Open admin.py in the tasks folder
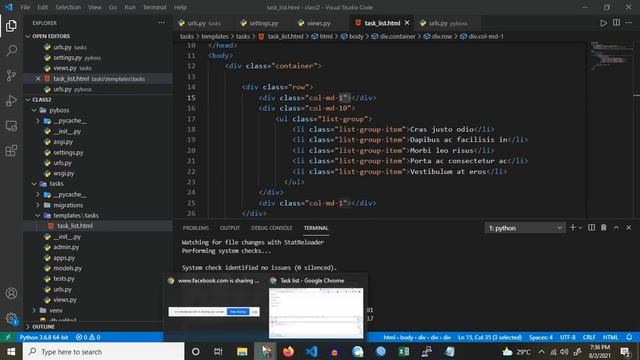Image resolution: width=640 pixels, height=360 pixels. [x=66, y=247]
